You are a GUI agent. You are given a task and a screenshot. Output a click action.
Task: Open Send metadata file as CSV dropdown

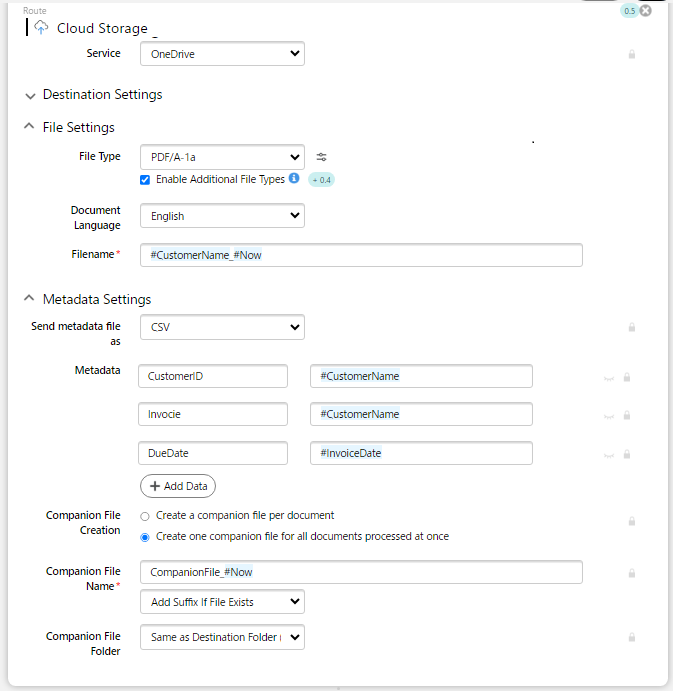pyautogui.click(x=222, y=327)
